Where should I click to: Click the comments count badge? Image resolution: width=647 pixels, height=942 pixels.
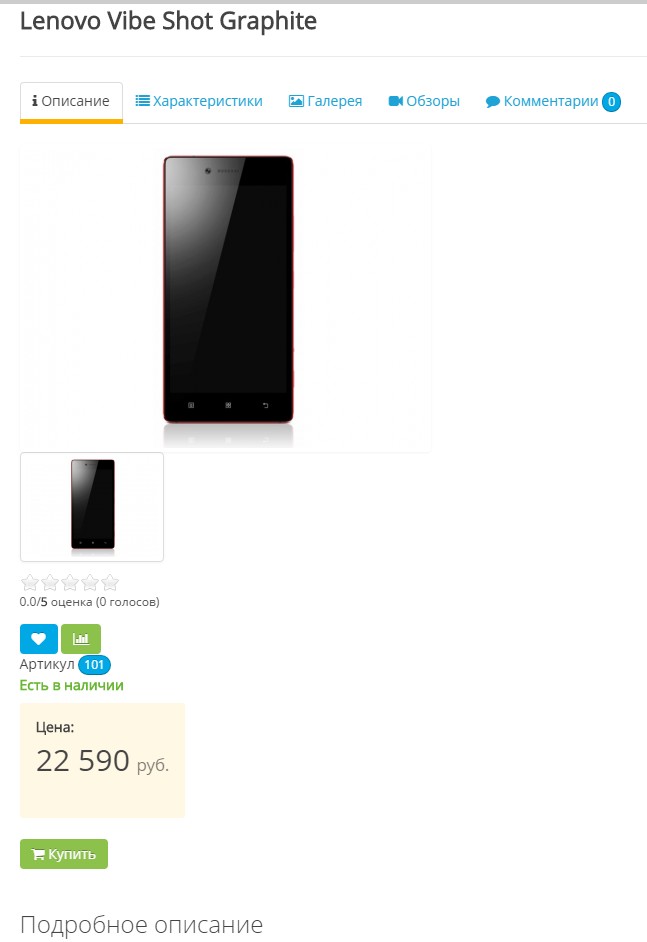(x=612, y=102)
